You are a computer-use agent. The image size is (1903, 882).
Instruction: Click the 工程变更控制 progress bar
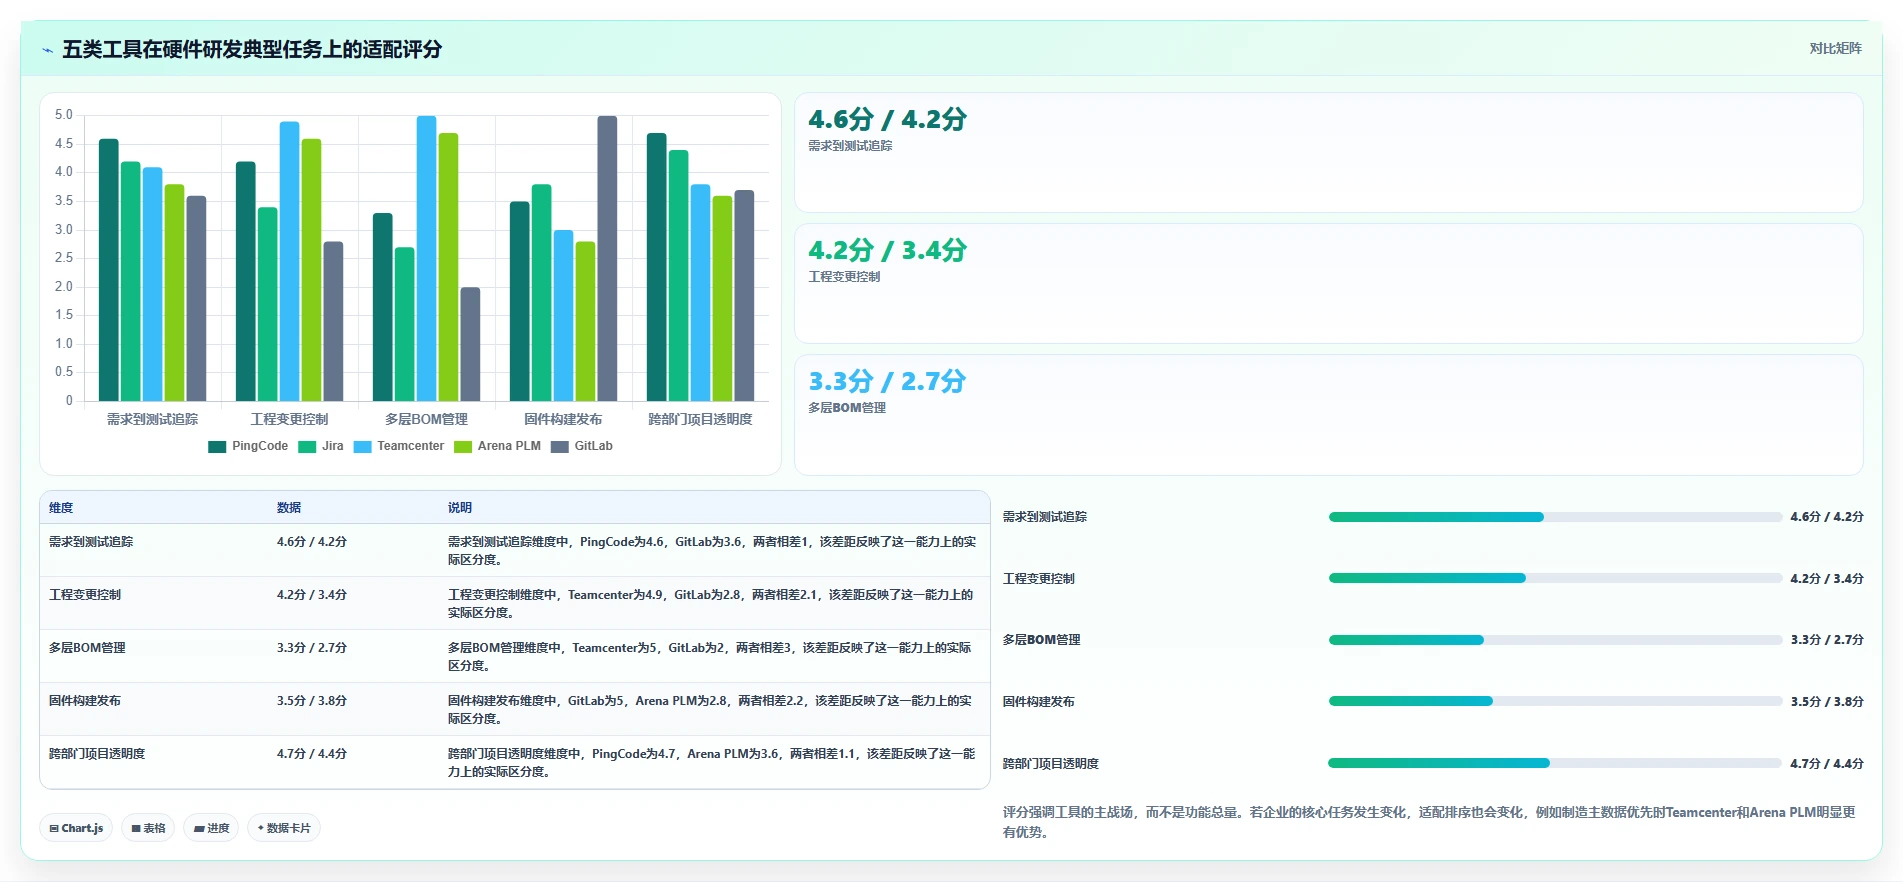coord(1555,578)
